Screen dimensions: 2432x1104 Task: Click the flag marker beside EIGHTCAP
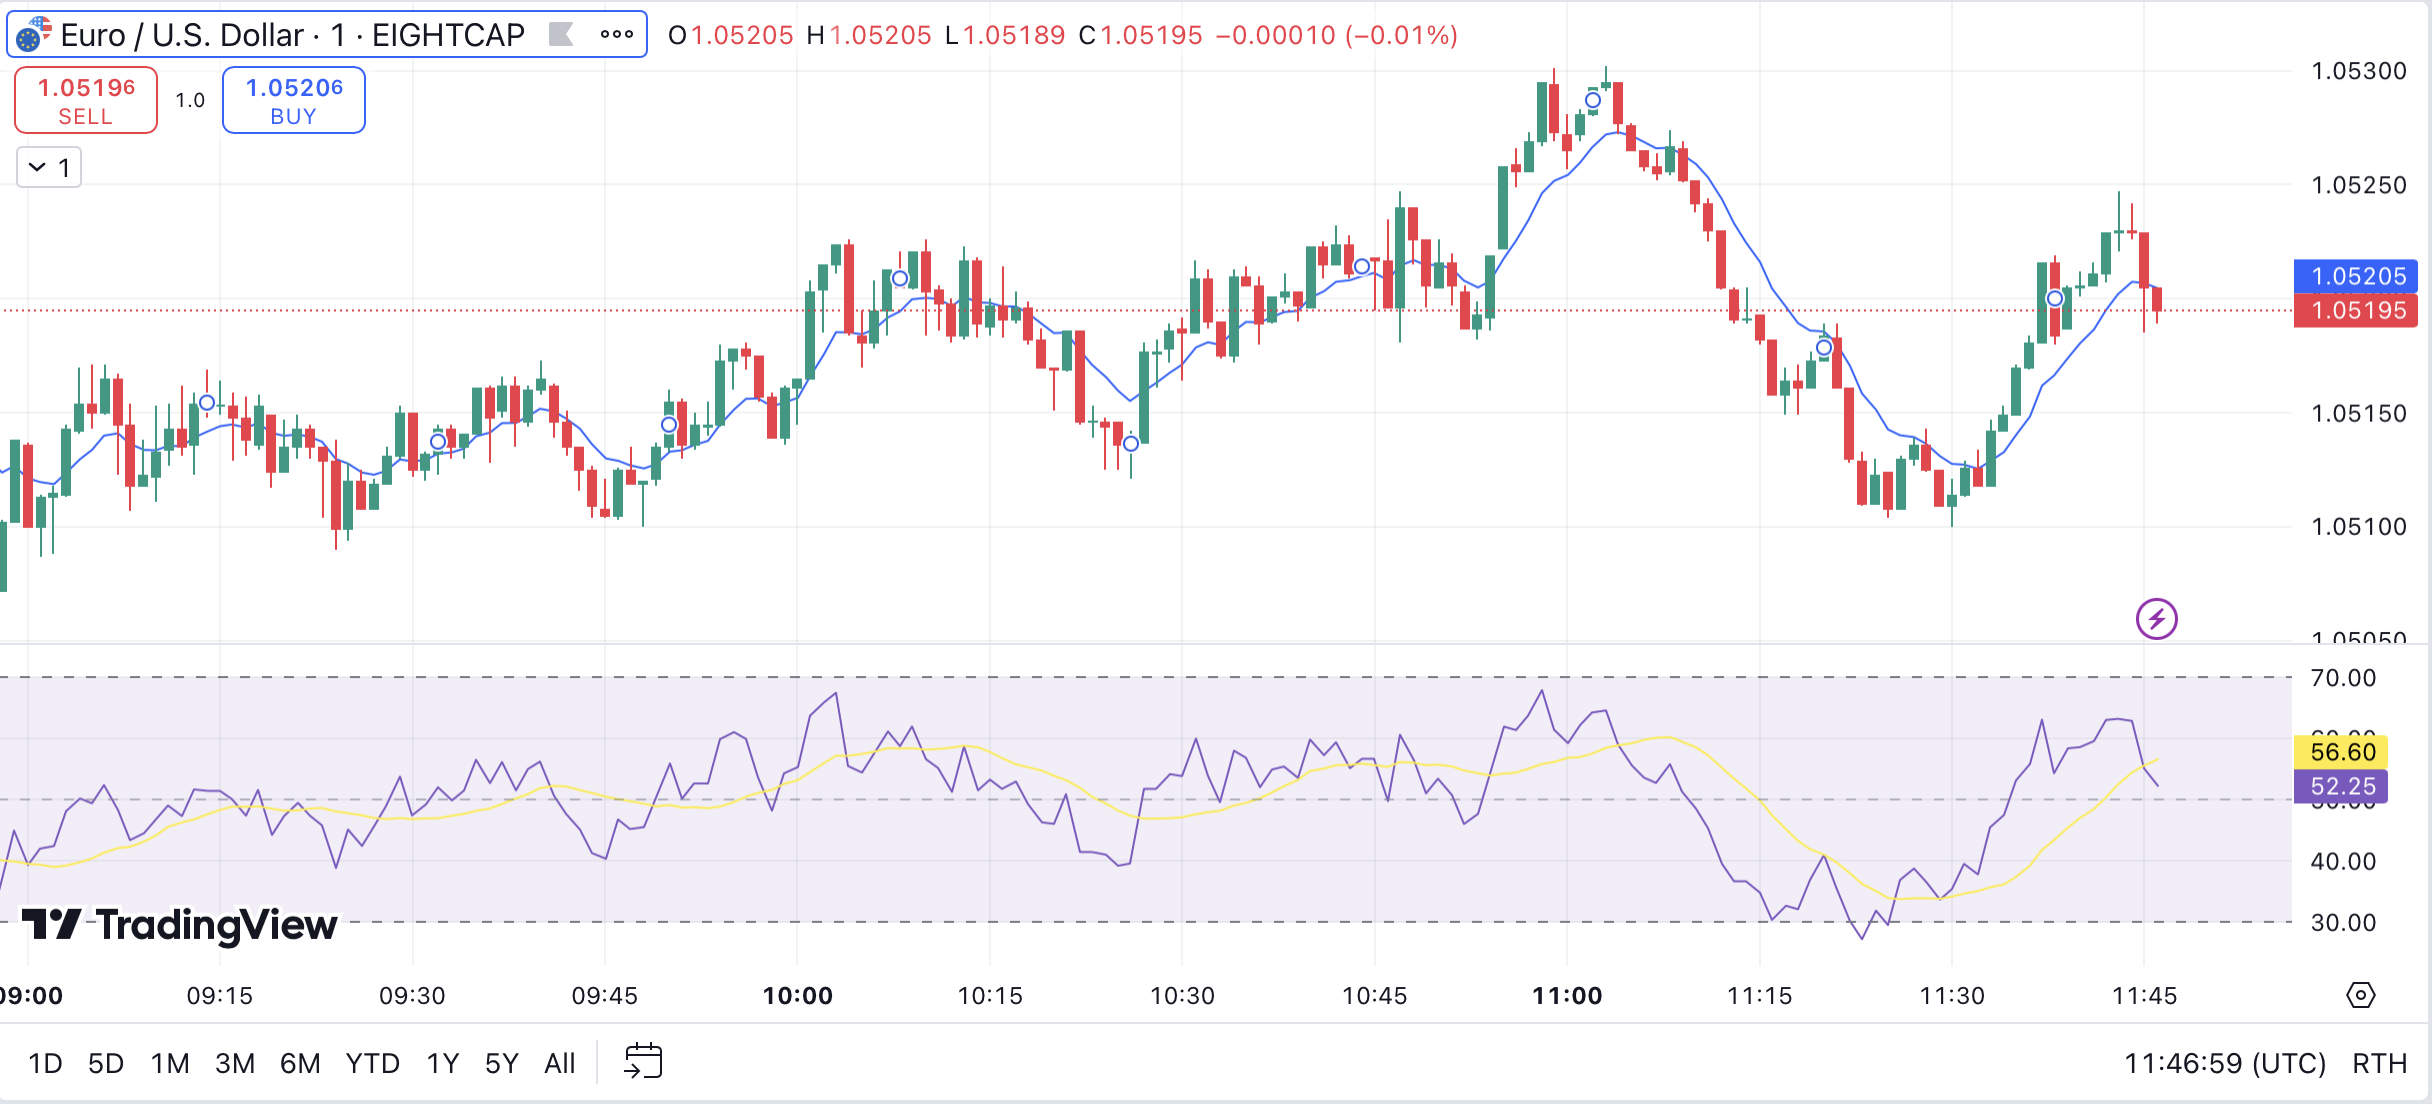point(561,35)
